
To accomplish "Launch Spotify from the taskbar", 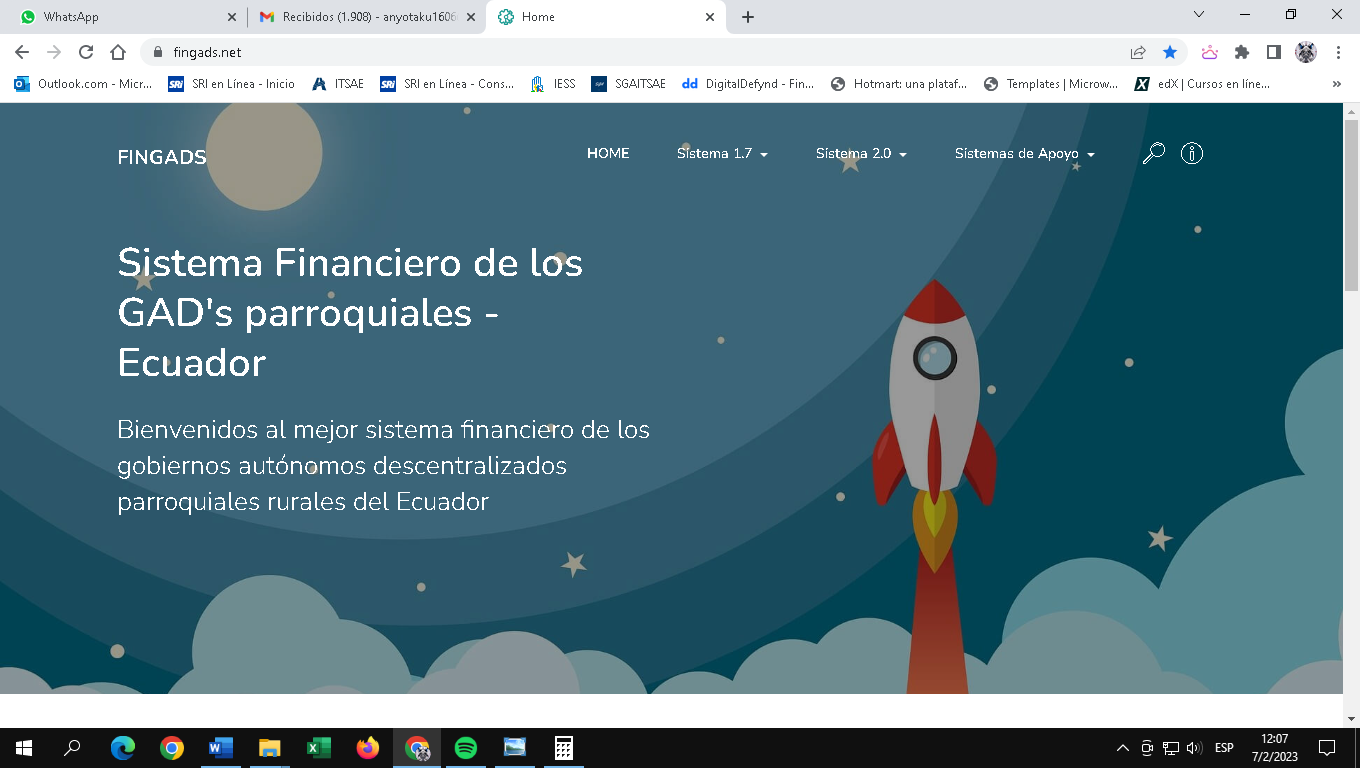I will point(466,748).
